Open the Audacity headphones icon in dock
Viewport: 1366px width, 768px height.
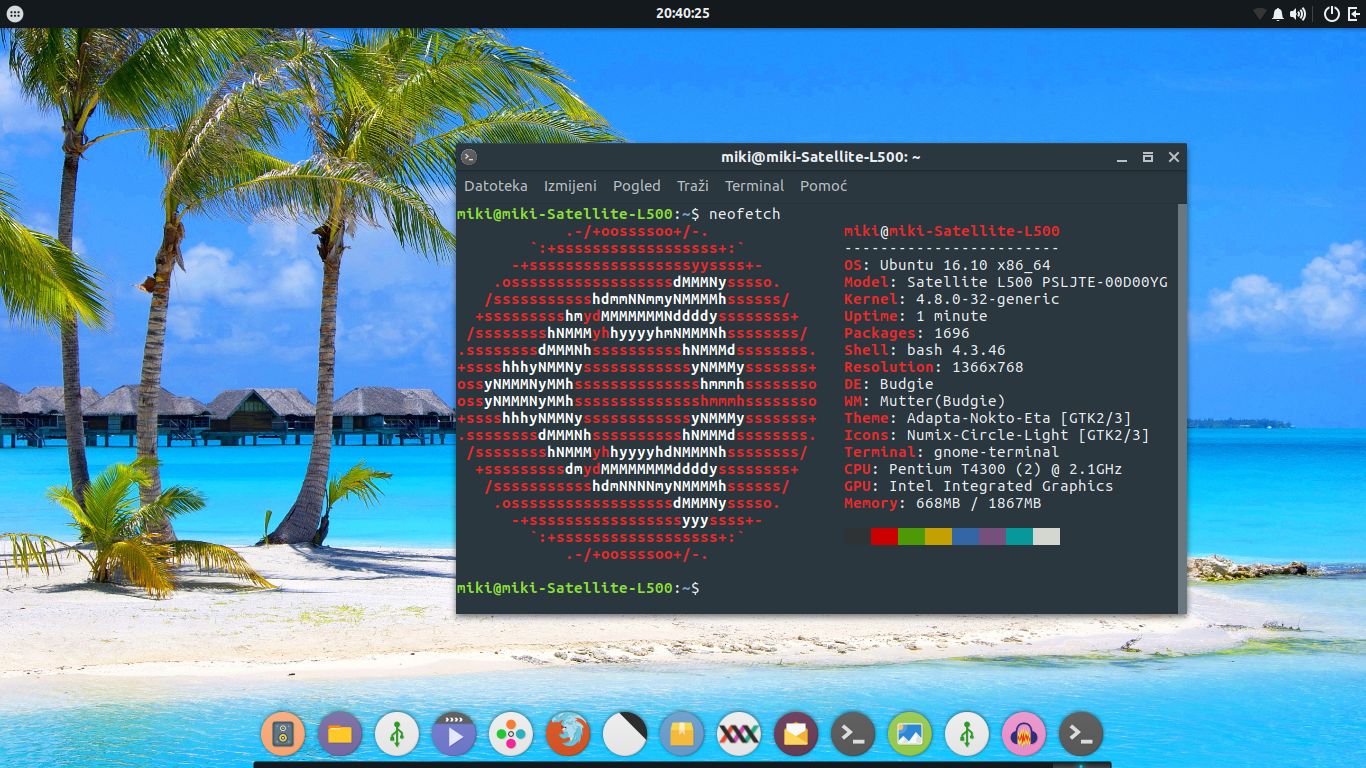tap(1023, 735)
